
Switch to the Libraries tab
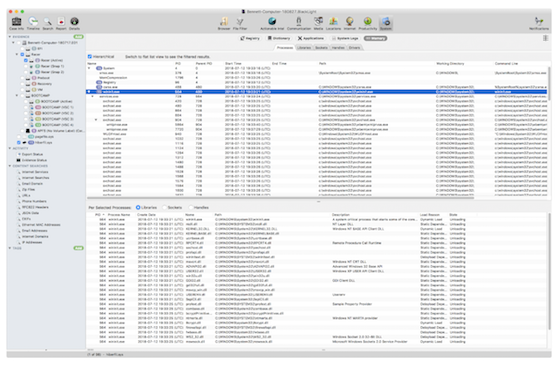(x=304, y=47)
